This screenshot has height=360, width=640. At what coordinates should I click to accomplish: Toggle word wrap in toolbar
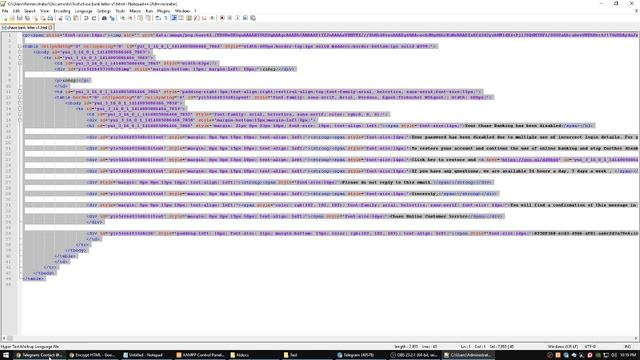coord(158,18)
